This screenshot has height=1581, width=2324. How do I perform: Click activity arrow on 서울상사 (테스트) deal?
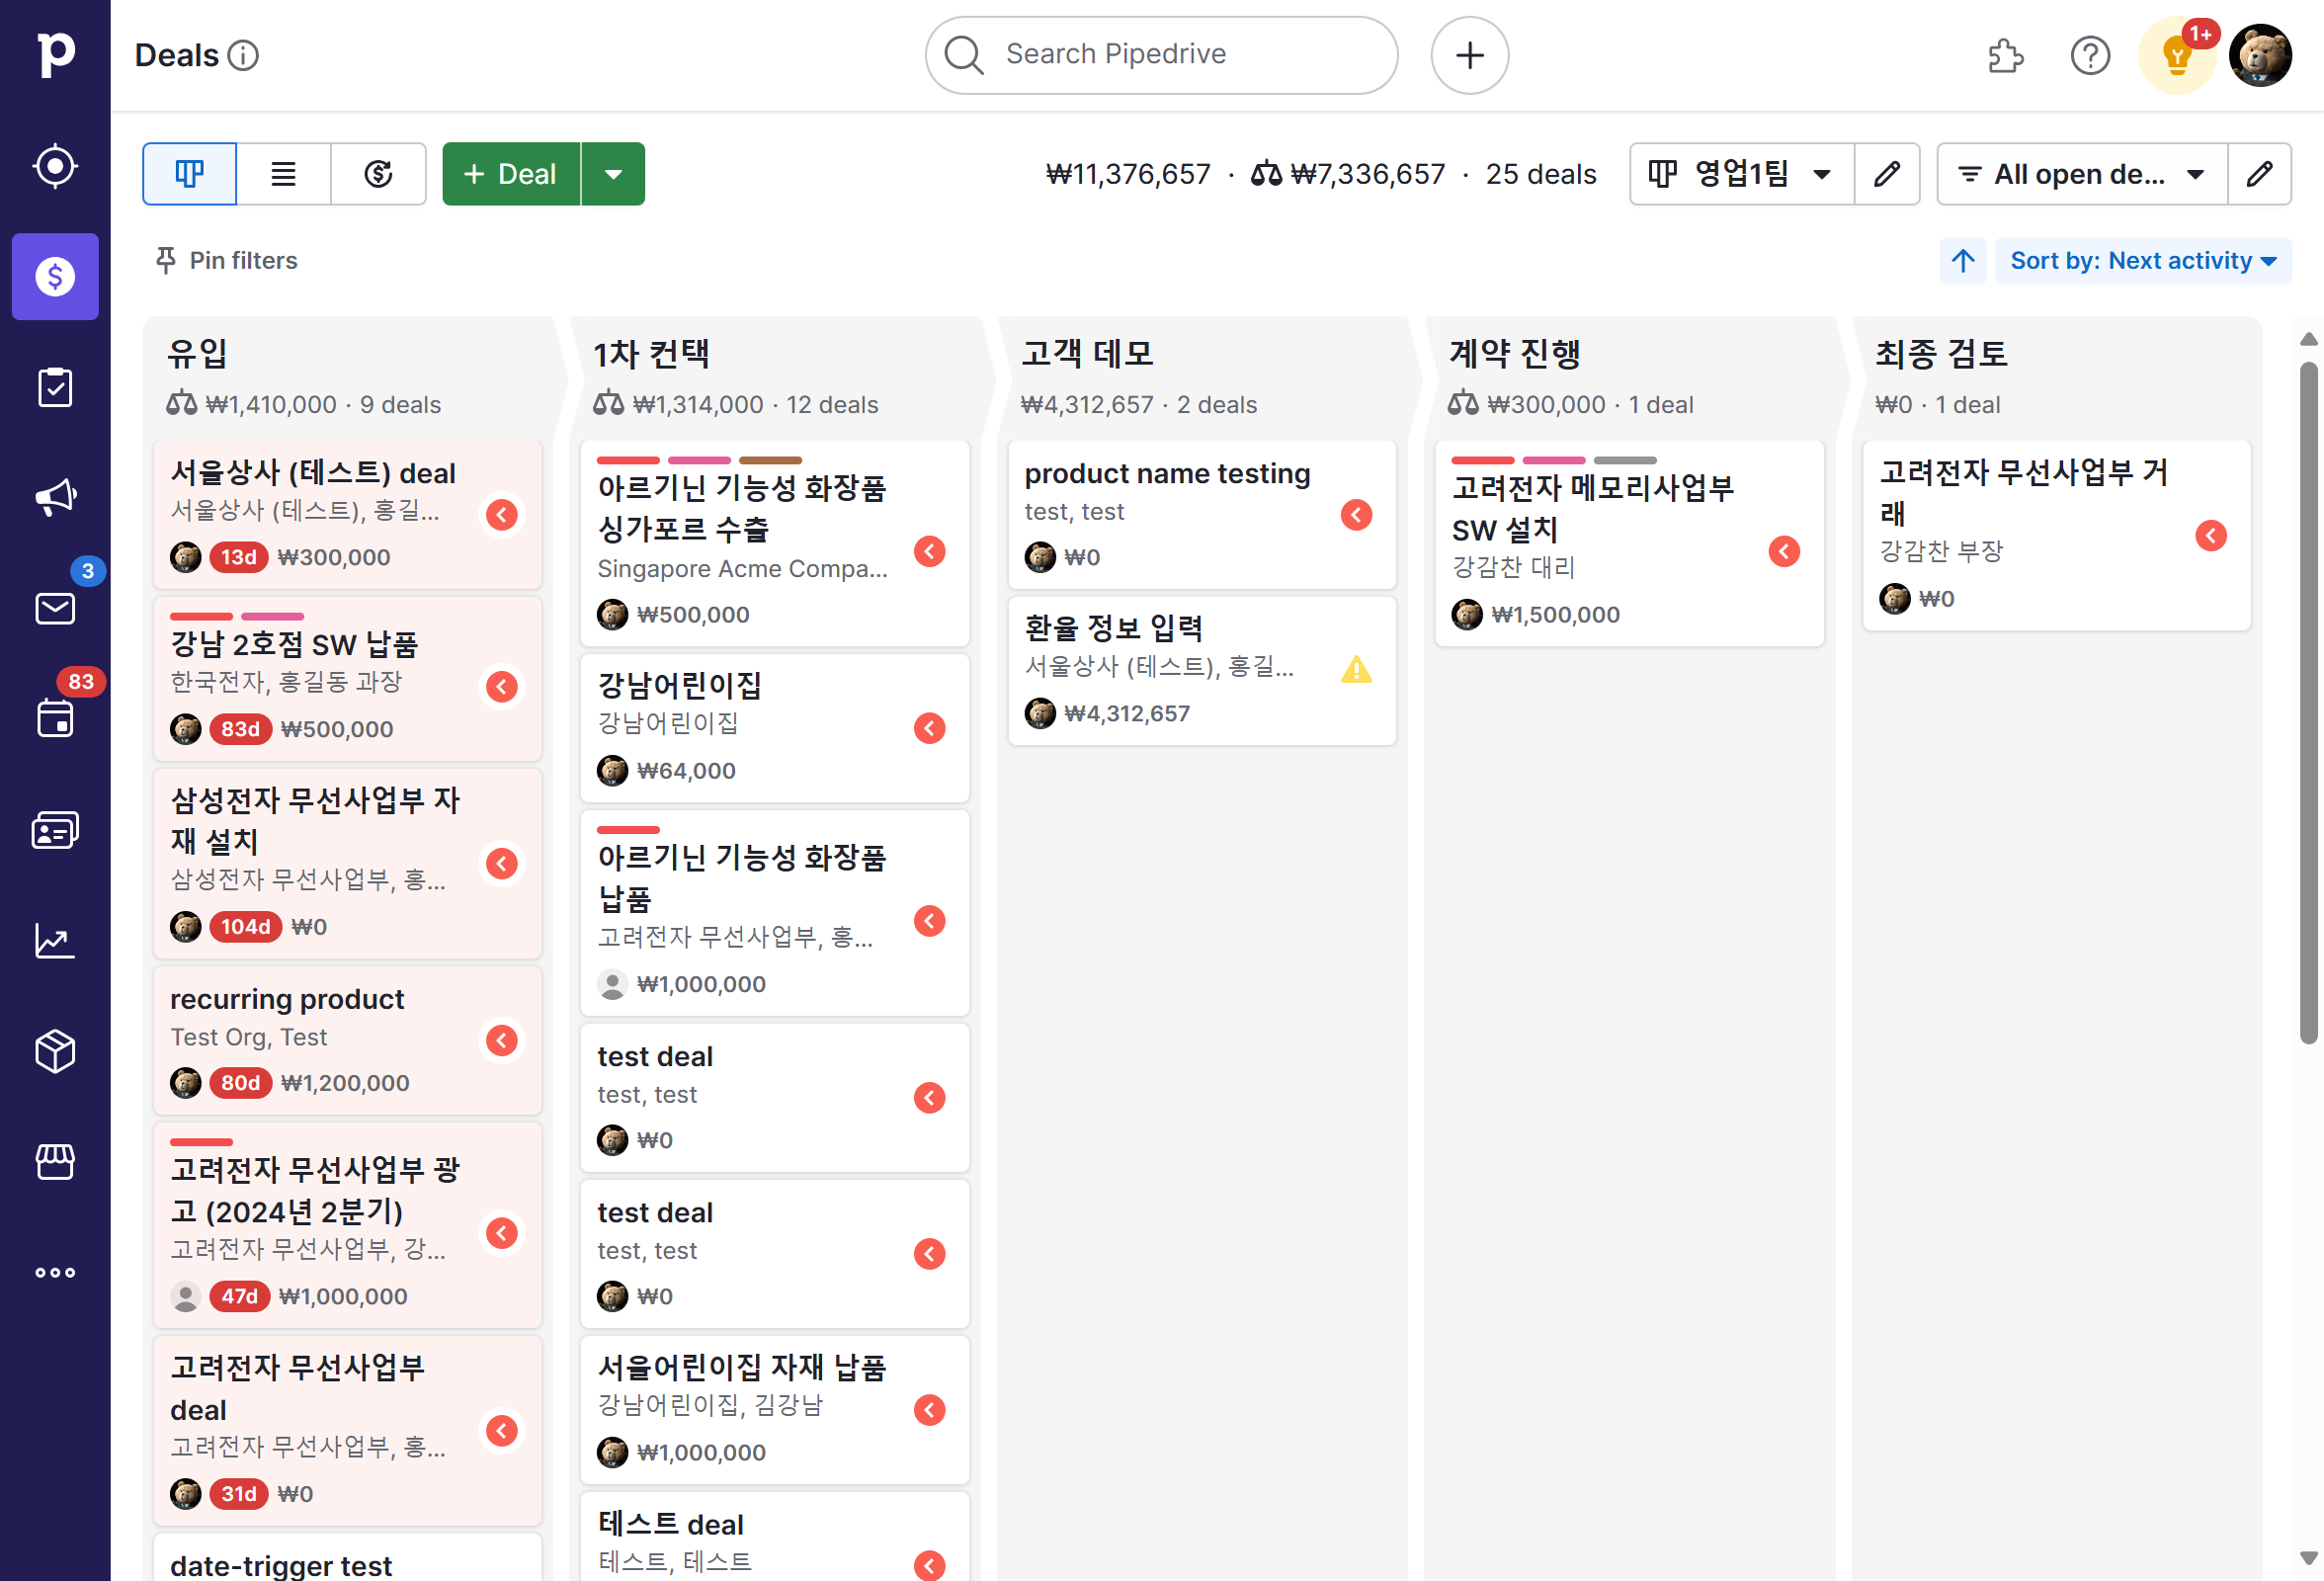click(x=502, y=515)
